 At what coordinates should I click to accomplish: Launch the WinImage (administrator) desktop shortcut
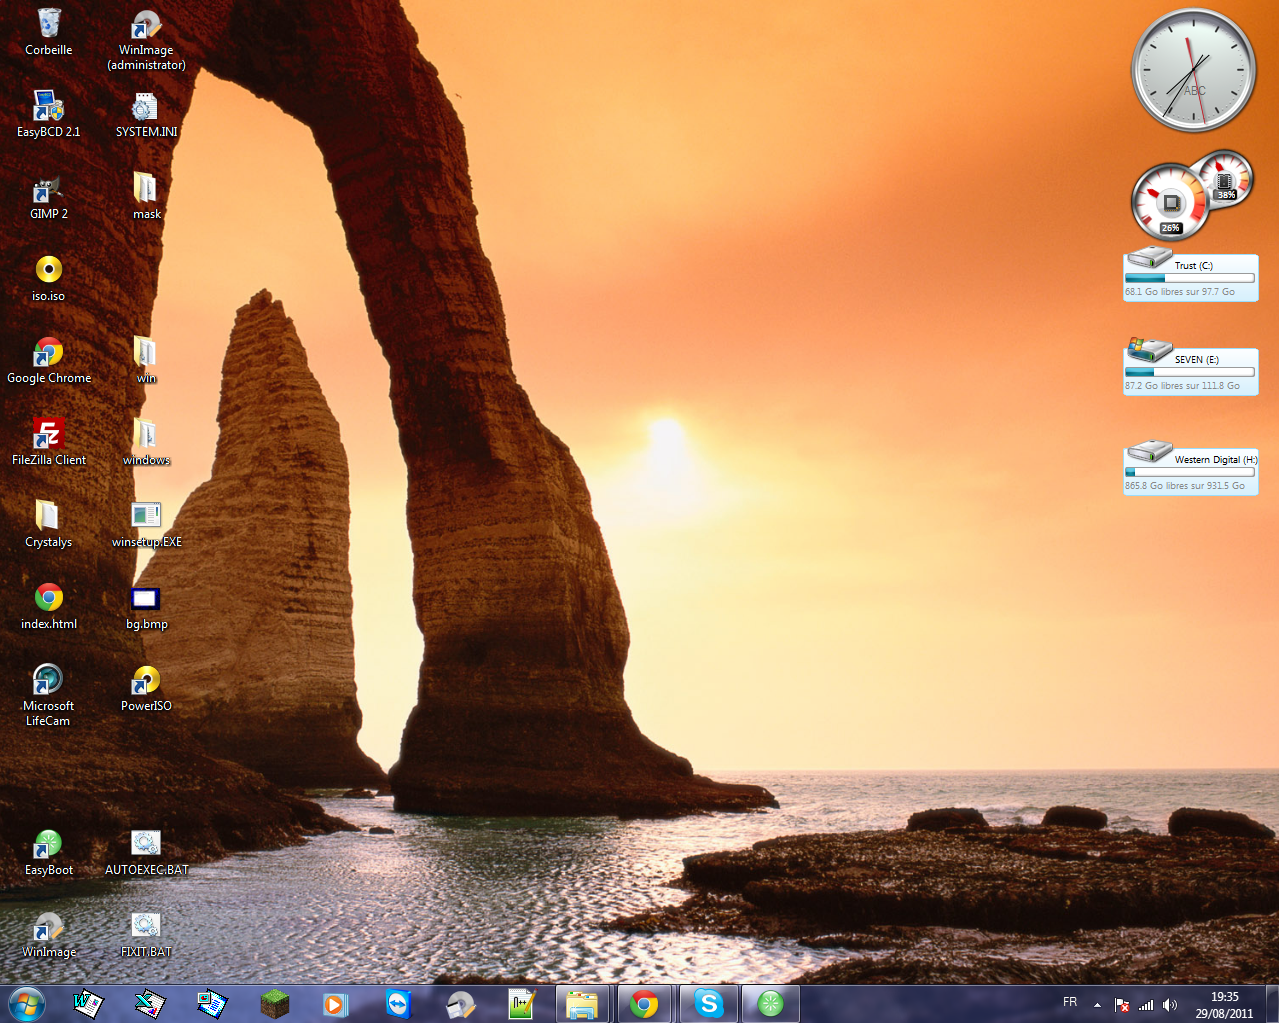pos(146,40)
